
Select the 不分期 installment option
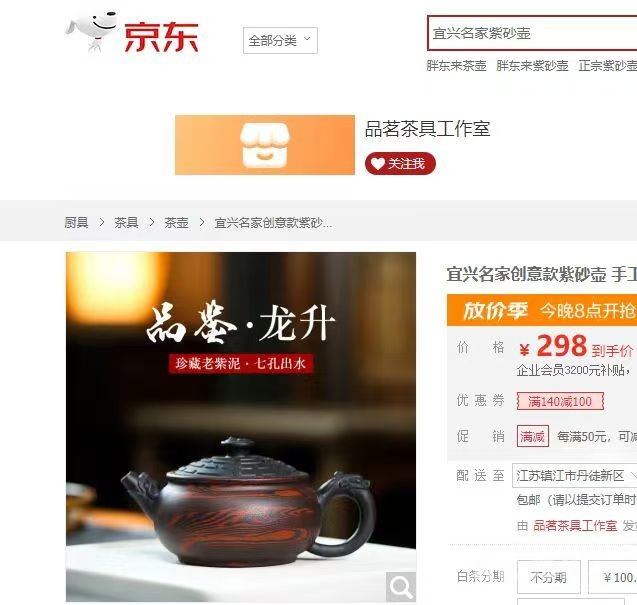click(548, 577)
